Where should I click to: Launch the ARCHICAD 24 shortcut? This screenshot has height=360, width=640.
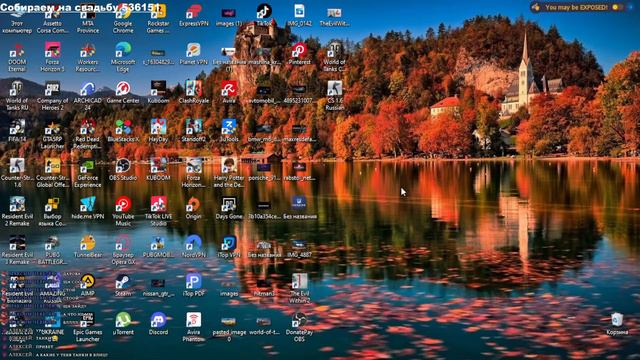pos(88,96)
